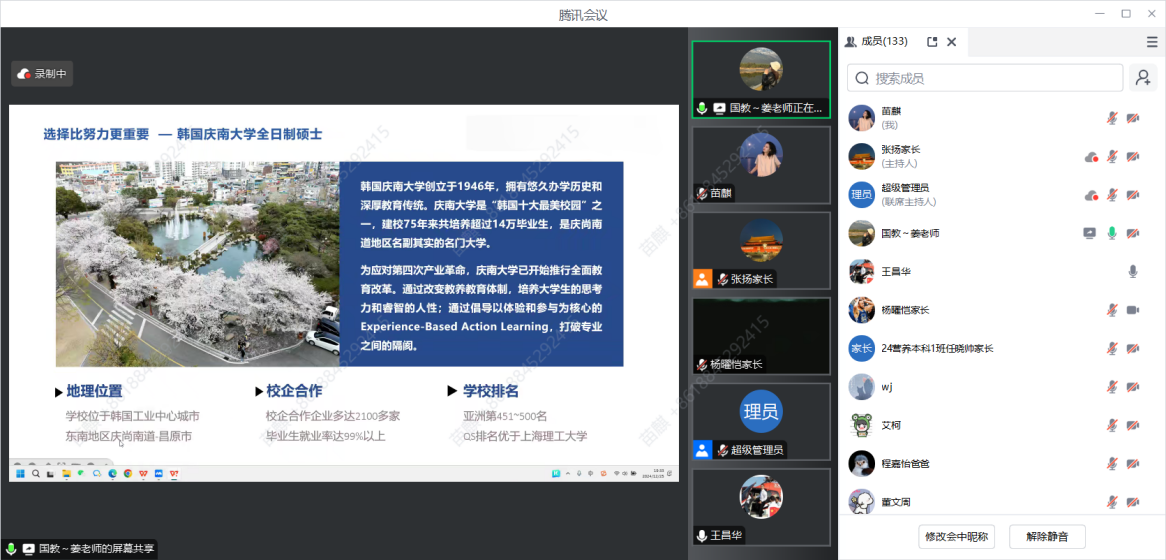Select the 王昌华 video tile

761,507
